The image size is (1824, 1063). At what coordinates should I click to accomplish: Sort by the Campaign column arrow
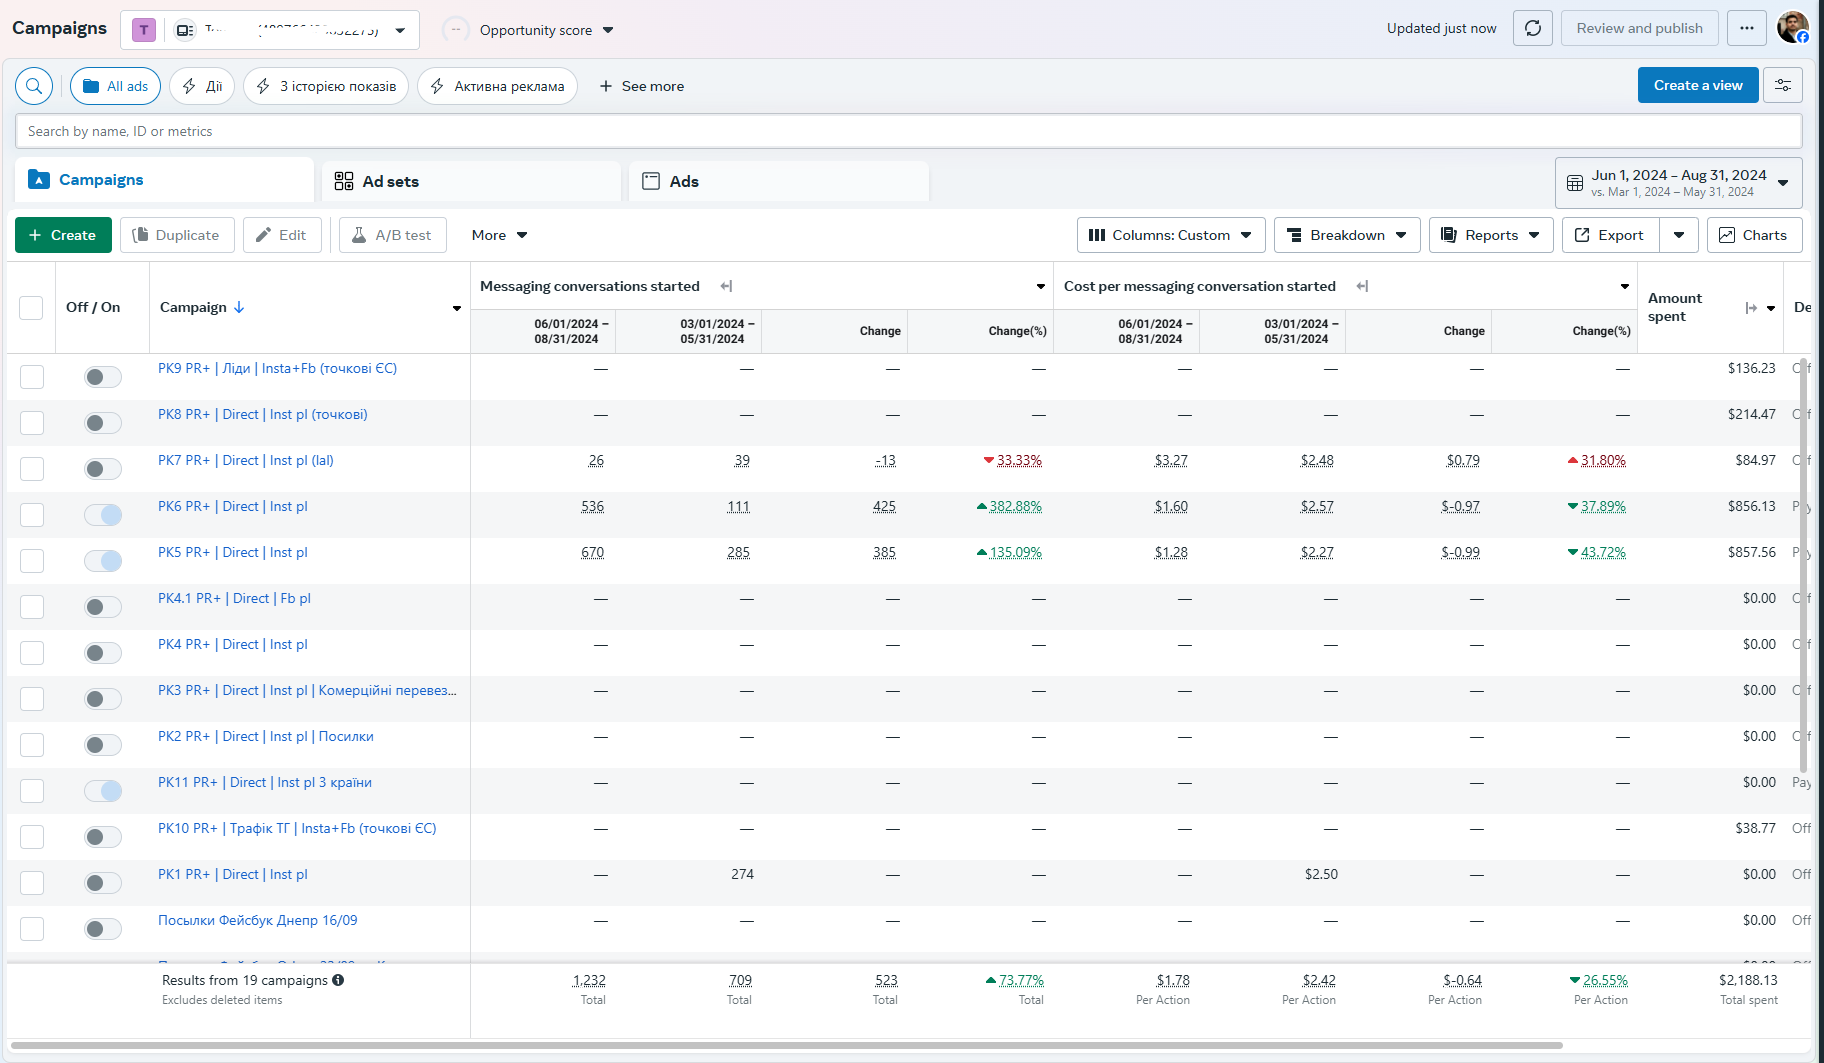[x=239, y=307]
